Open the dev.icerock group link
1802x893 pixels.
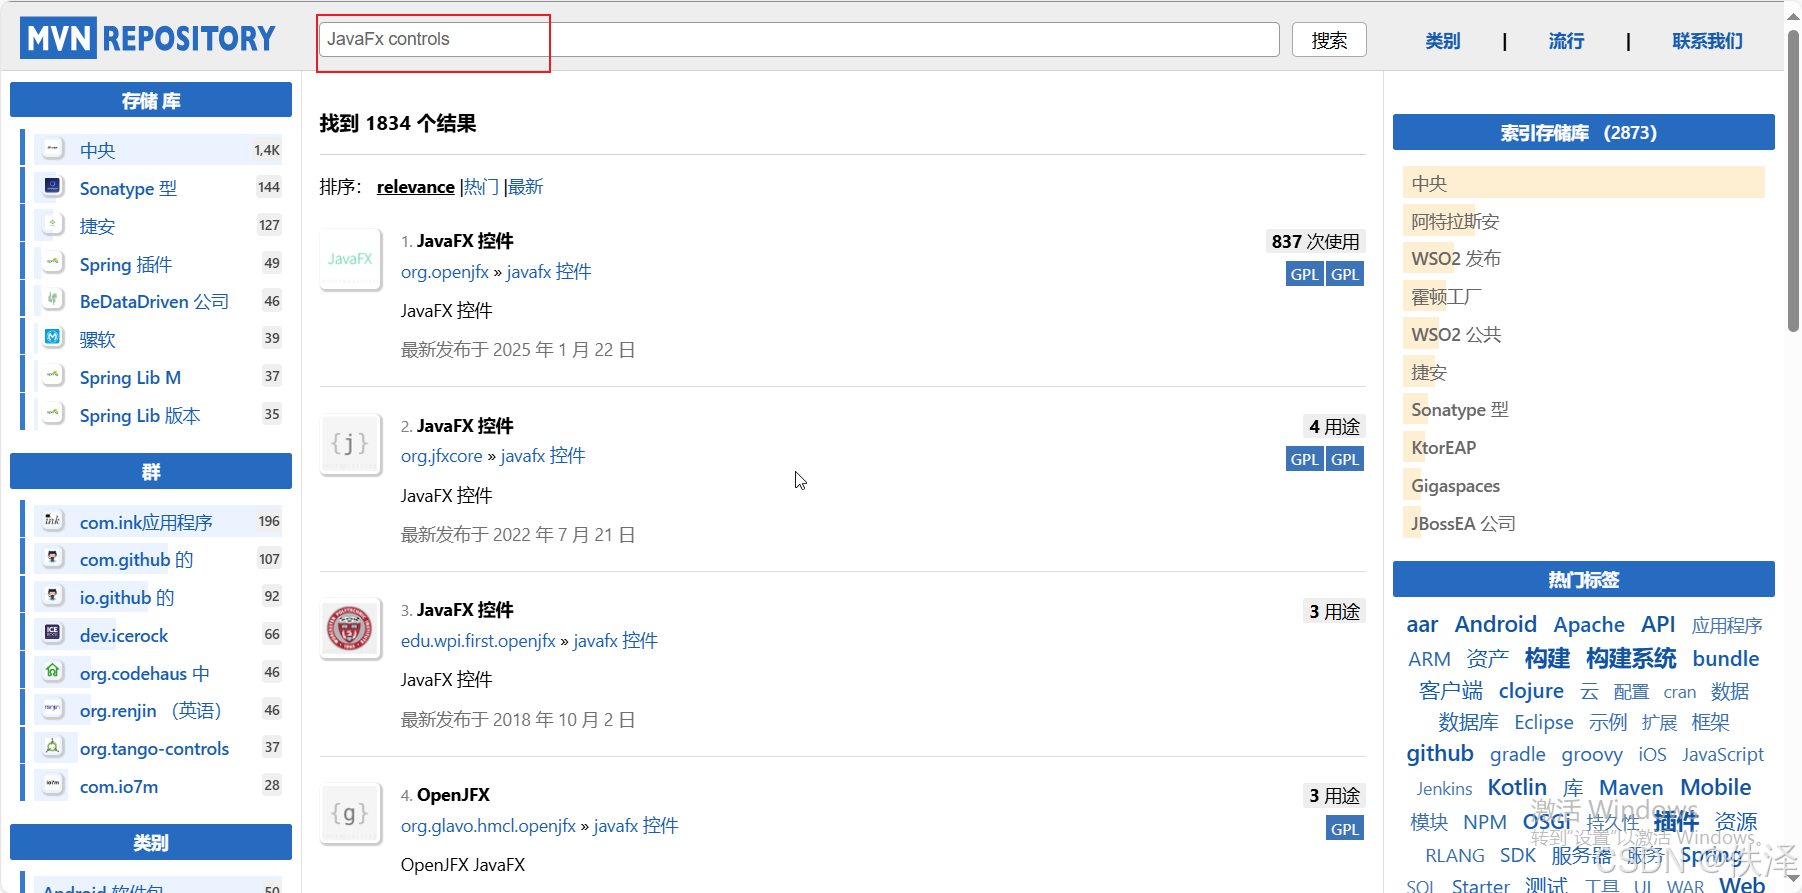pos(124,635)
